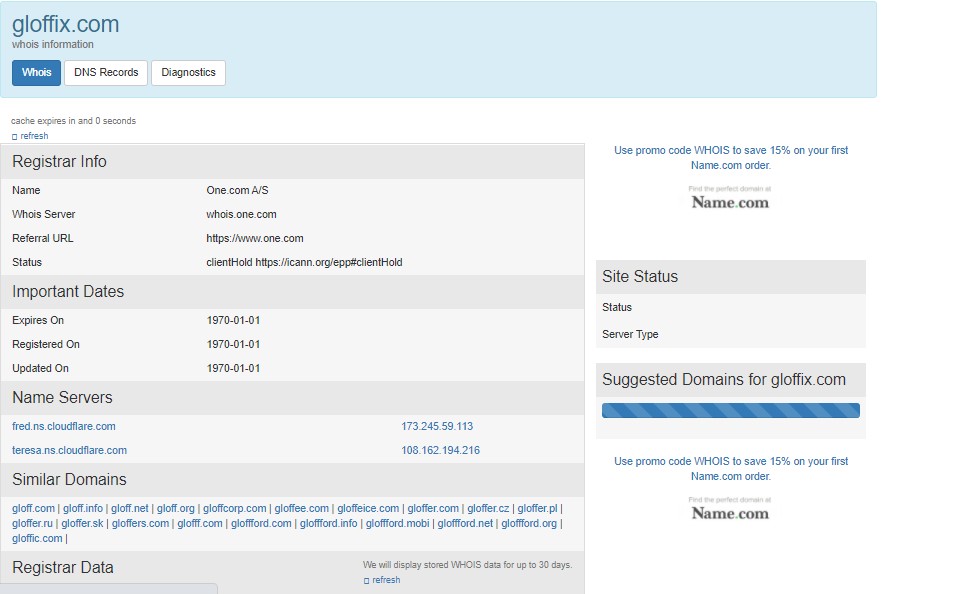The width and height of the screenshot is (967, 594).
Task: Click Server Type label in Site Status
Action: point(630,334)
